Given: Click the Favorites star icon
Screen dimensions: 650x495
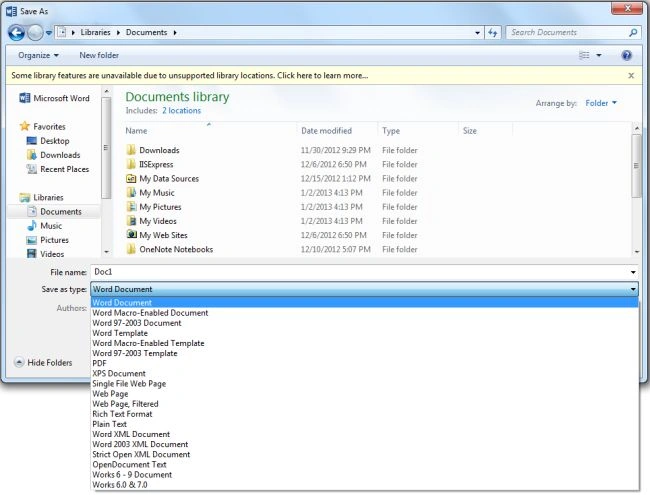Looking at the screenshot, I should 25,126.
